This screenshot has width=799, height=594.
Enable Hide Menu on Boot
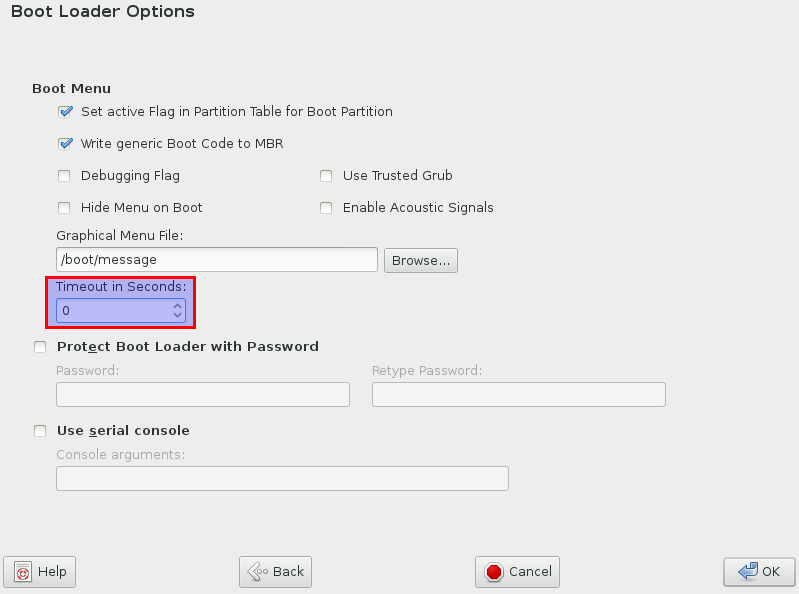tap(64, 208)
